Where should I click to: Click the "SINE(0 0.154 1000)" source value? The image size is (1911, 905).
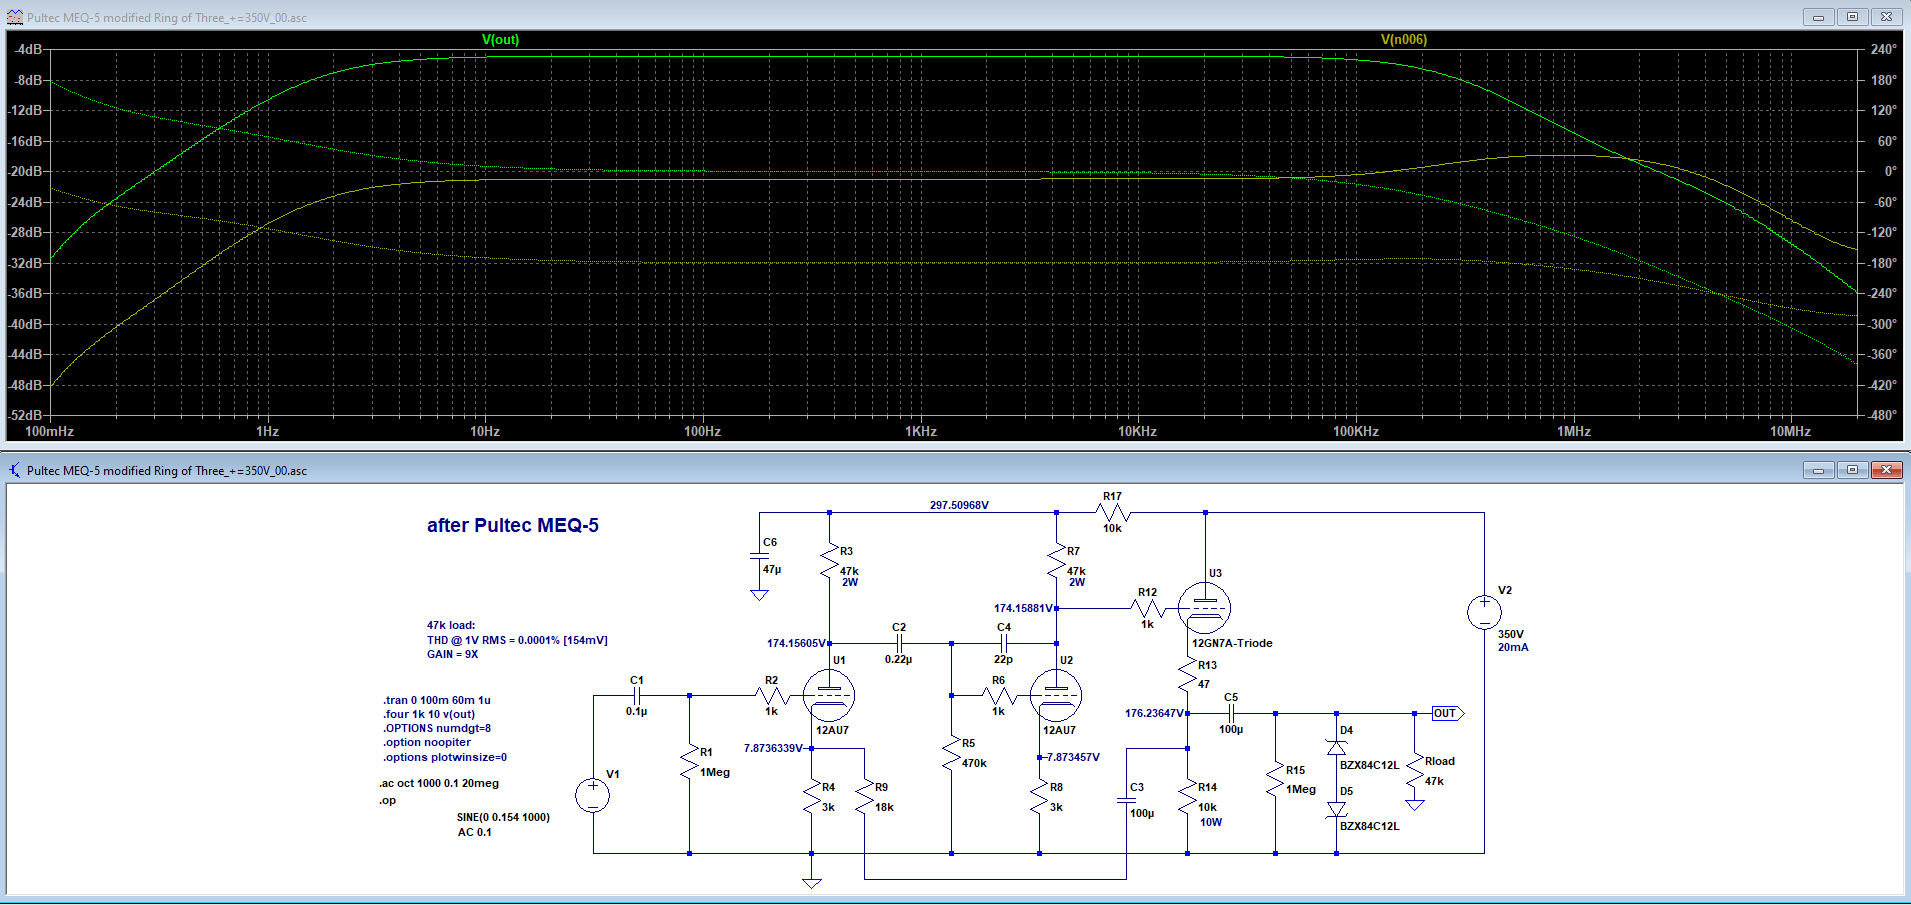(x=503, y=817)
